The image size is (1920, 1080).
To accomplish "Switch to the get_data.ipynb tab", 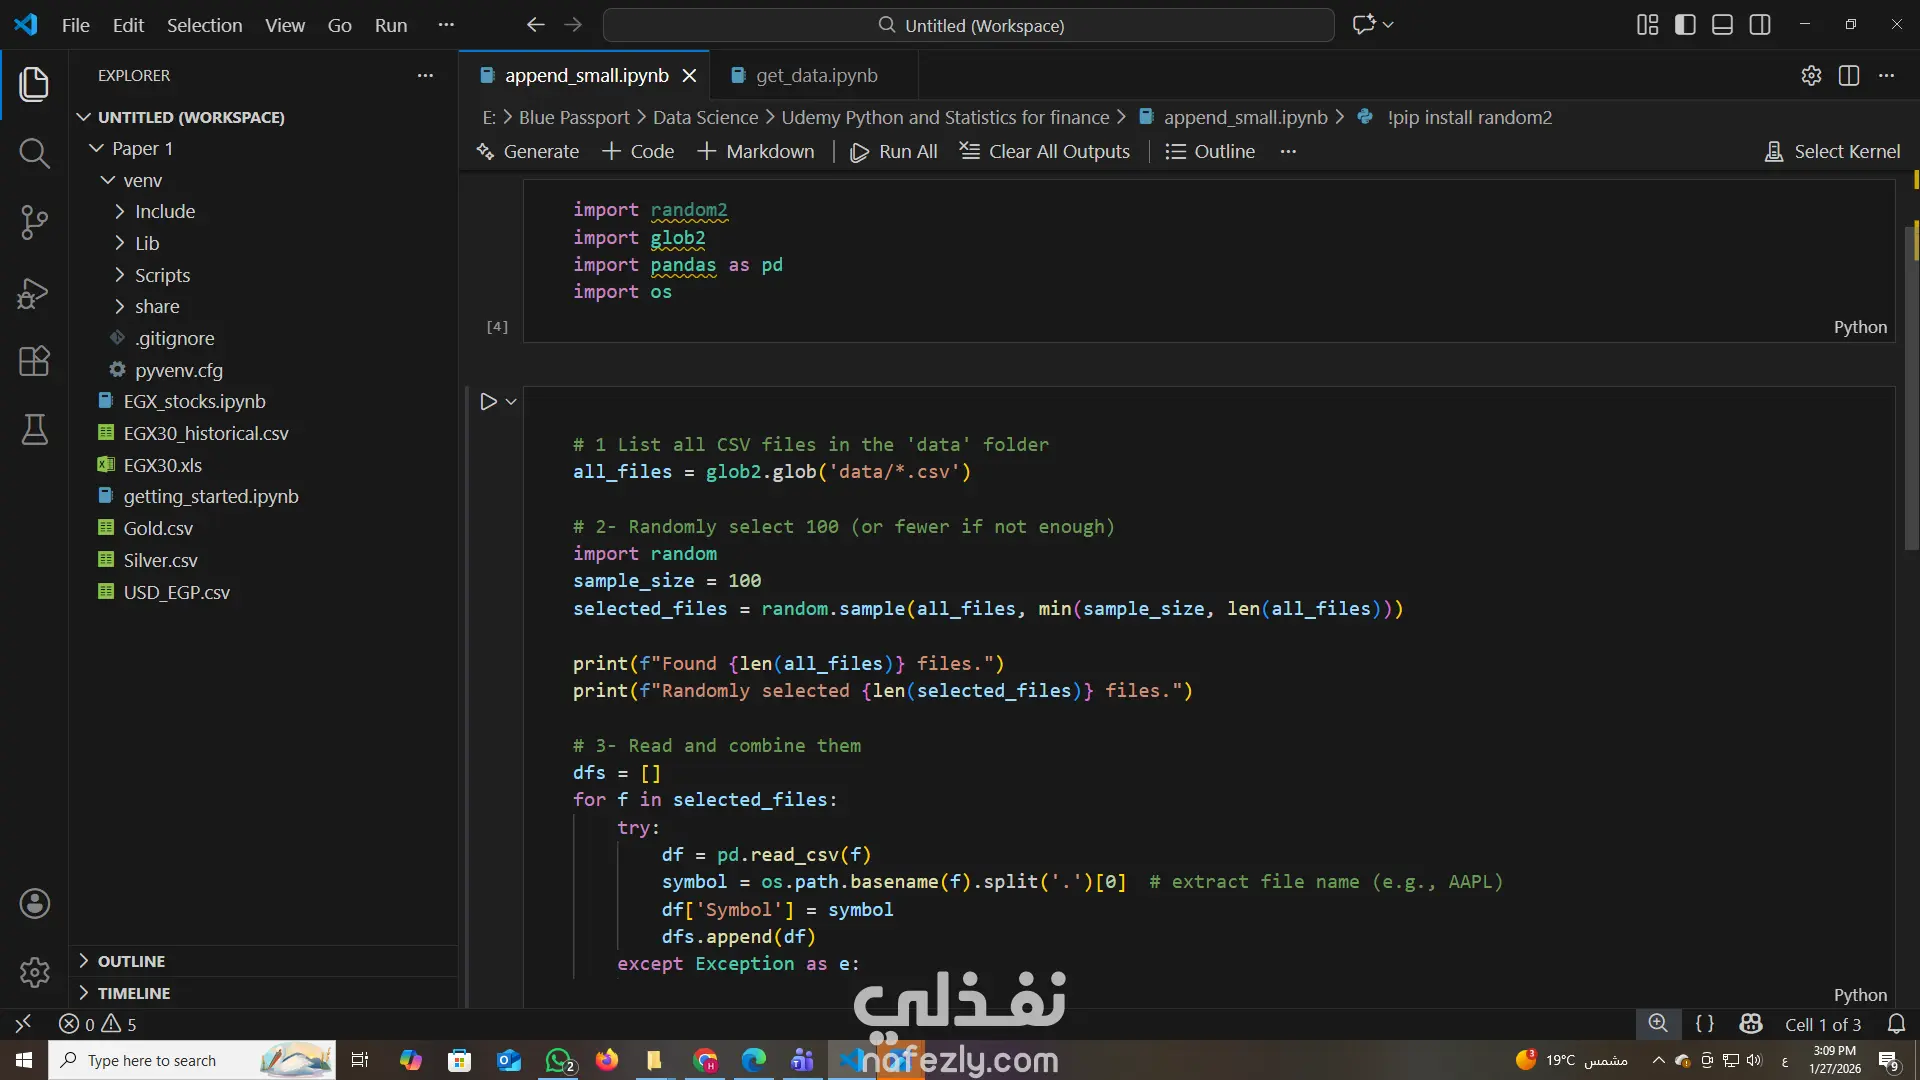I will pyautogui.click(x=816, y=76).
